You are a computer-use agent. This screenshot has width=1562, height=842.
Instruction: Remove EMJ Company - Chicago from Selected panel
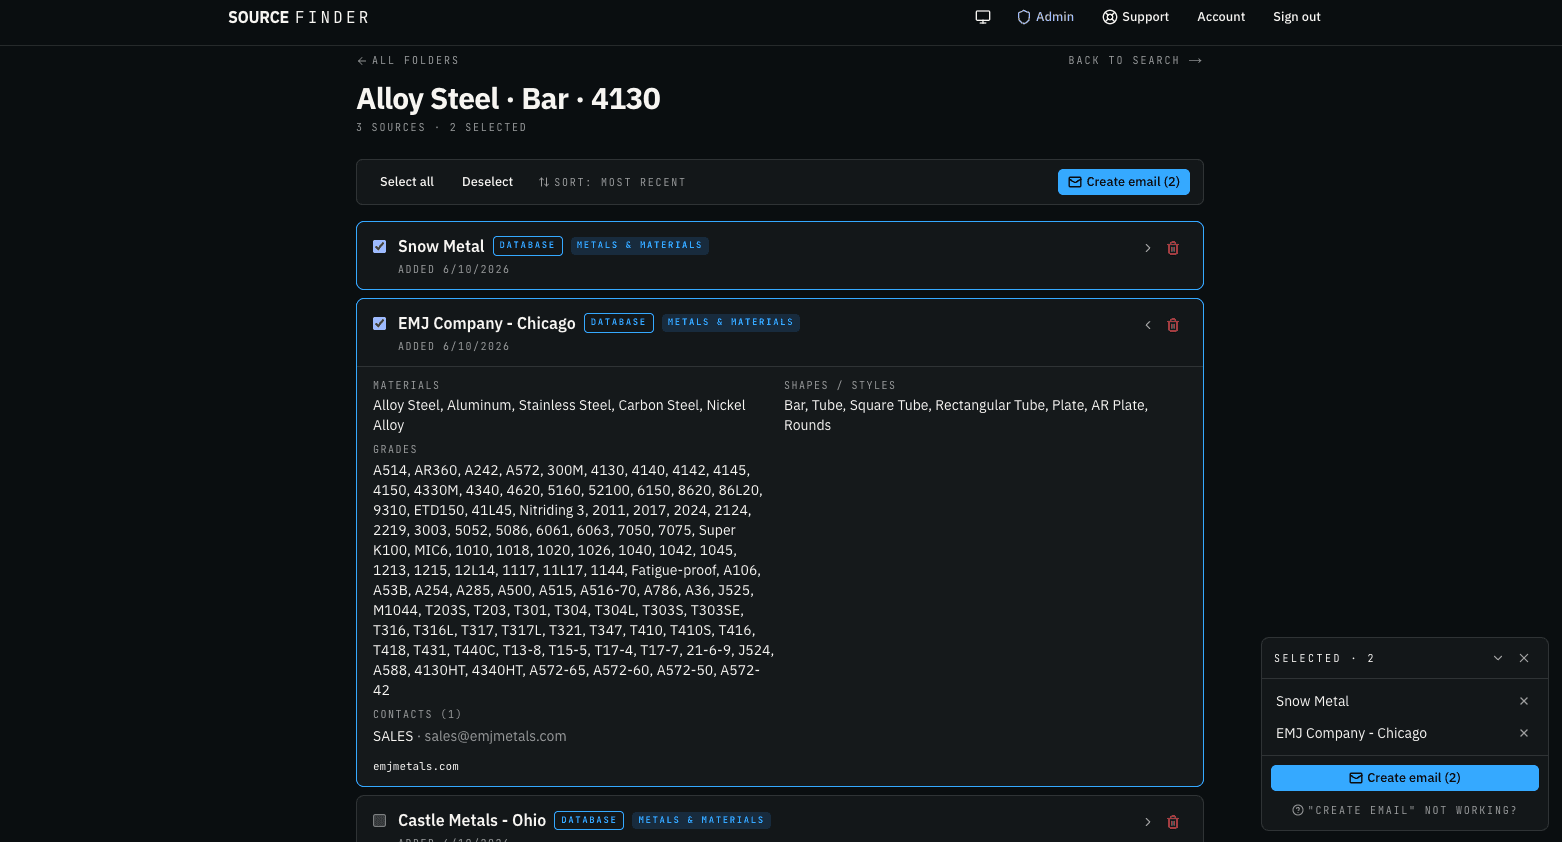(x=1524, y=733)
